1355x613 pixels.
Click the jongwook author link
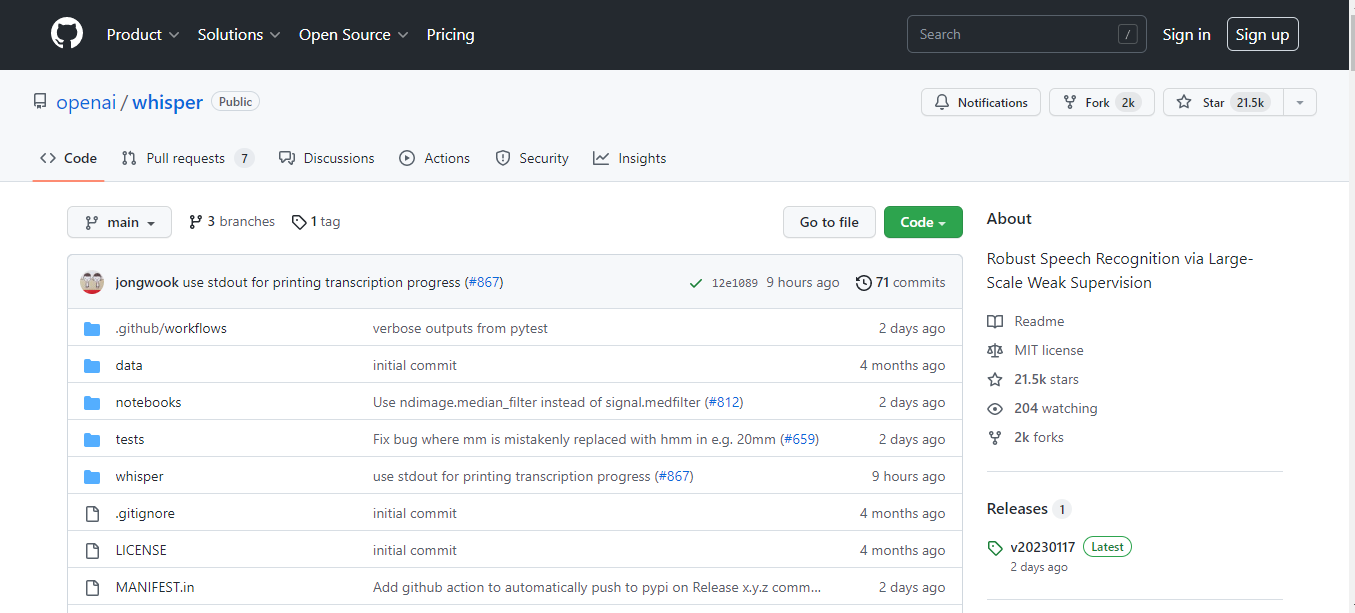tap(147, 283)
